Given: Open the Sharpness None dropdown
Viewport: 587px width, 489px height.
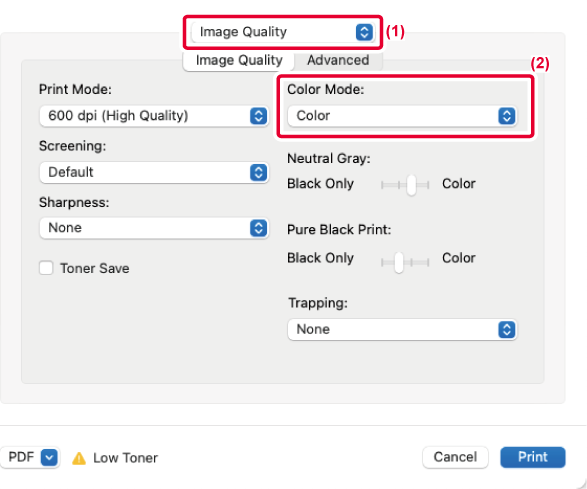Looking at the screenshot, I should (154, 228).
